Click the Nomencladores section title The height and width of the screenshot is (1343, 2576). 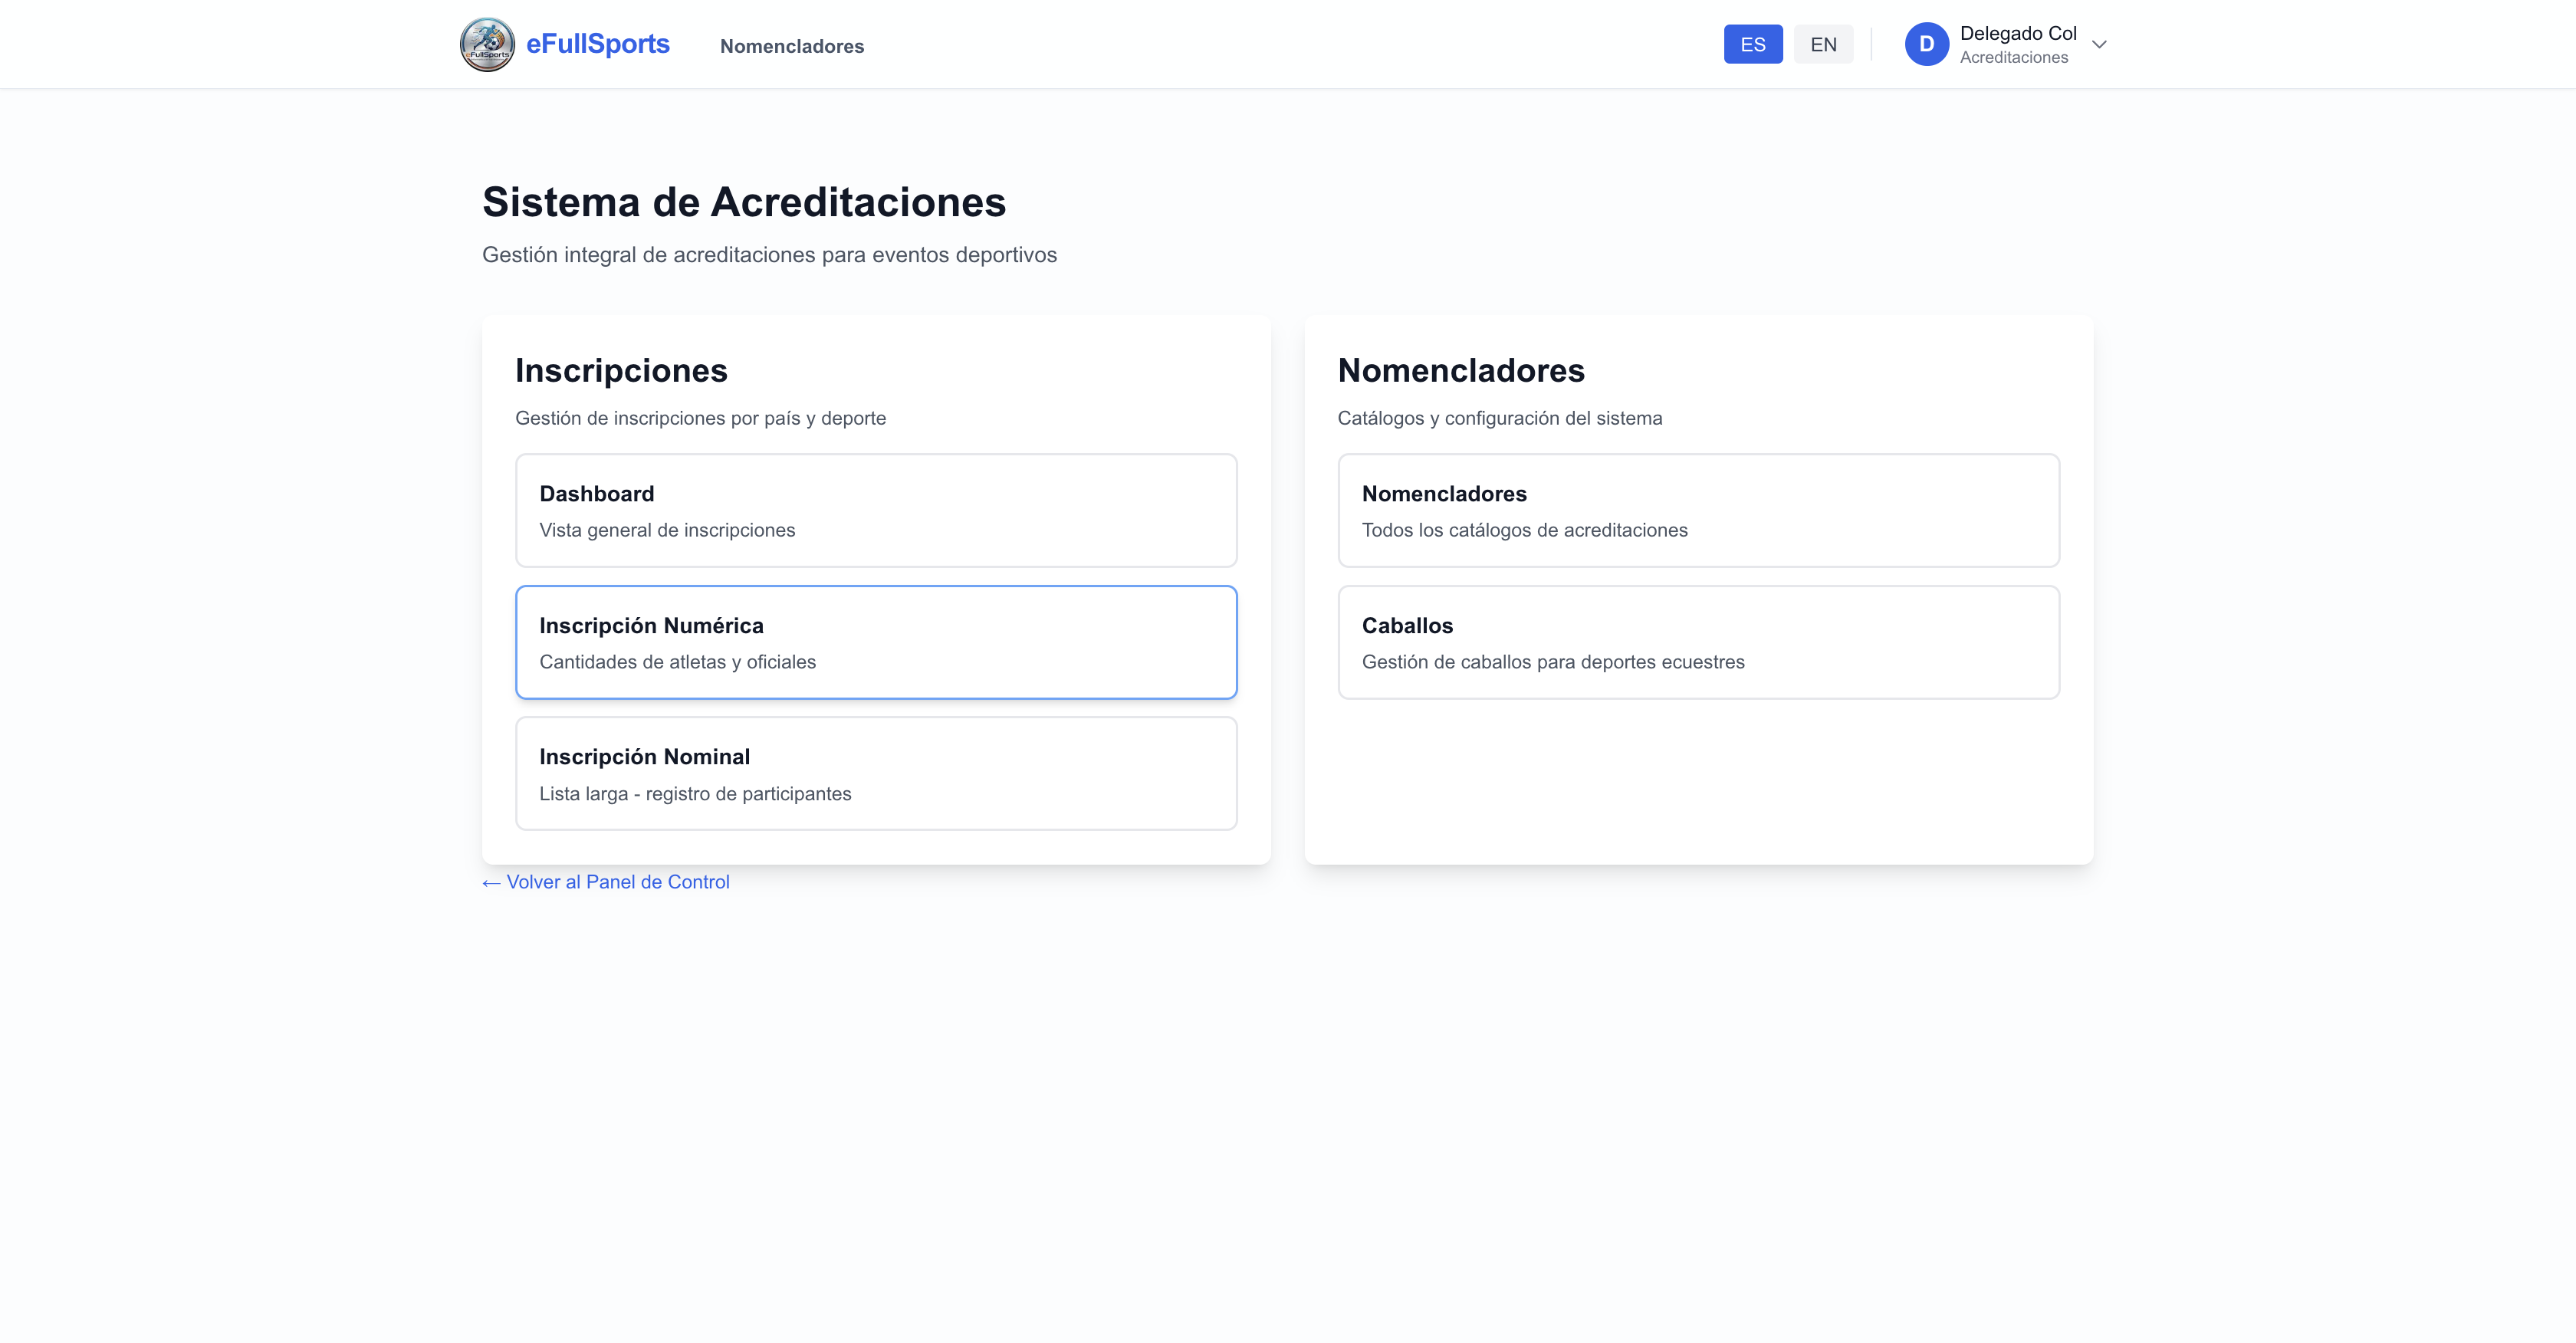1460,371
